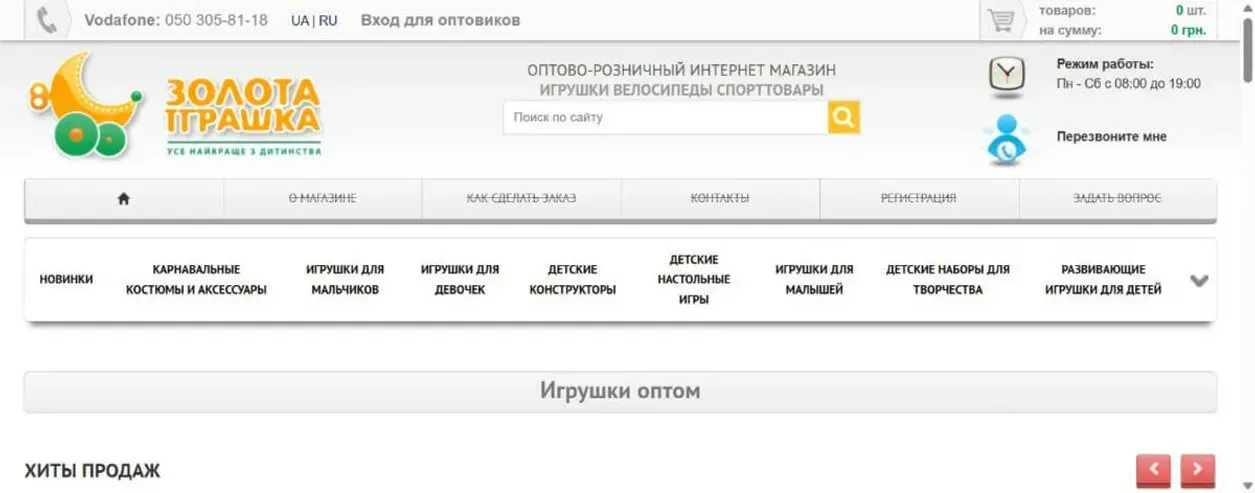Screen dimensions: 1255x493
Task: Click Vodafone phone number 050 305-81-18
Action: click(x=215, y=20)
